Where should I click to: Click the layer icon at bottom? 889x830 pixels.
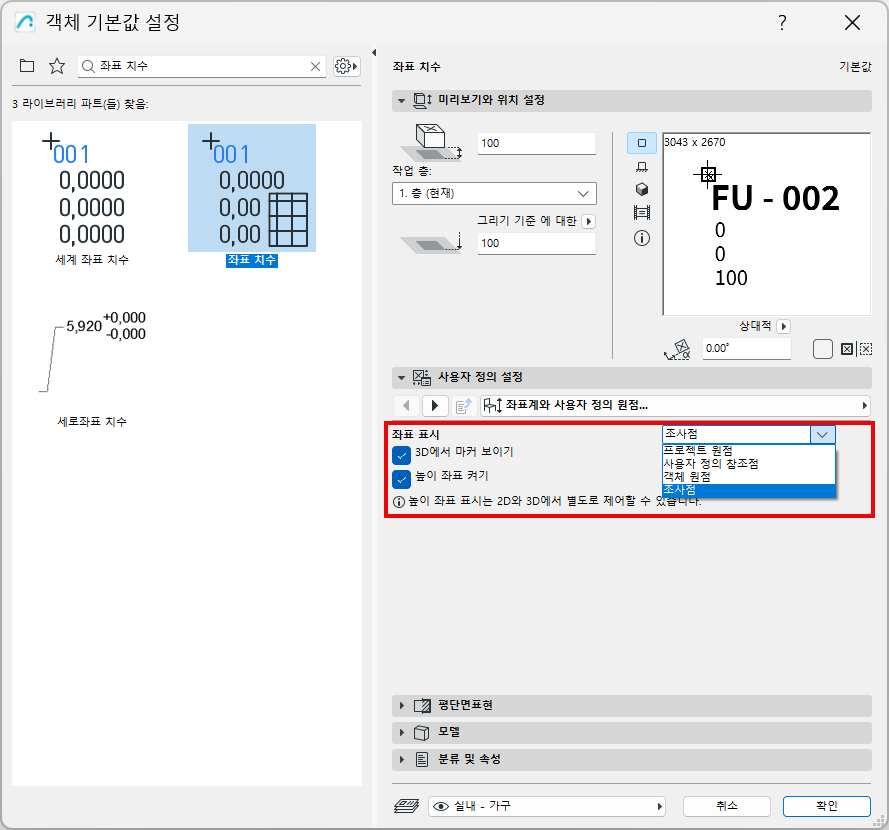point(406,806)
